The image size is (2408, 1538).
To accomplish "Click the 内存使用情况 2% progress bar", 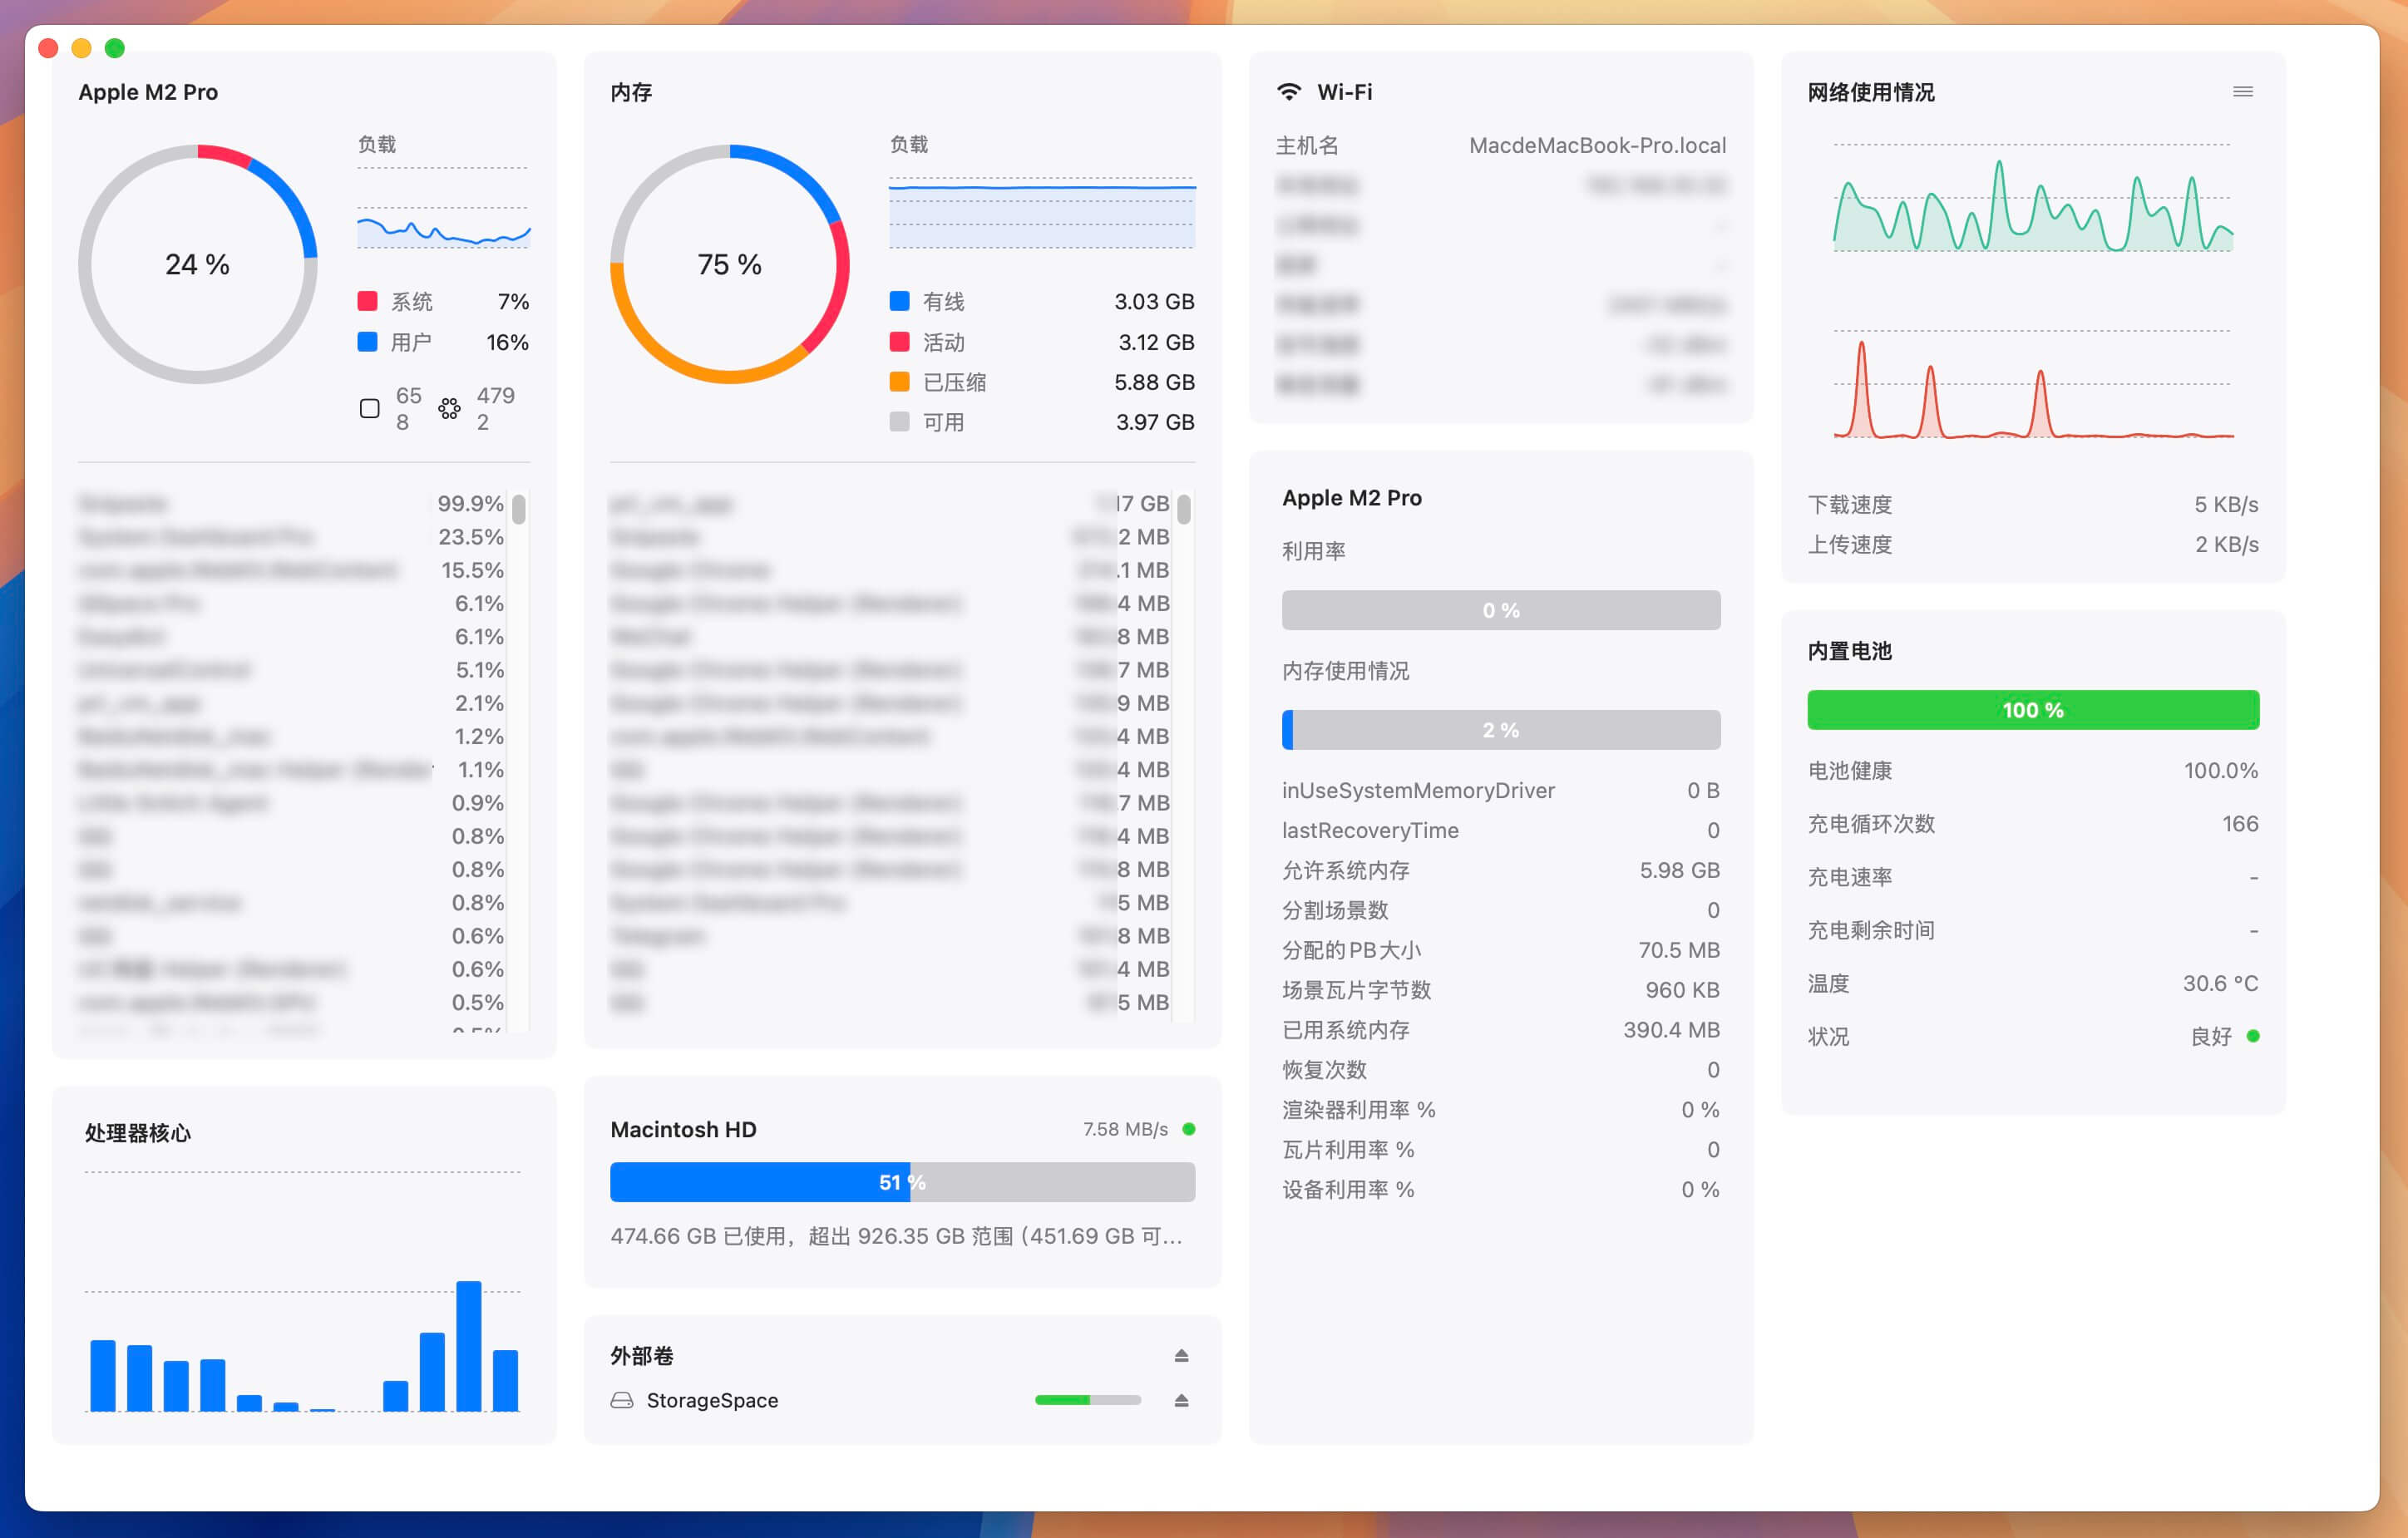I will tap(1500, 729).
